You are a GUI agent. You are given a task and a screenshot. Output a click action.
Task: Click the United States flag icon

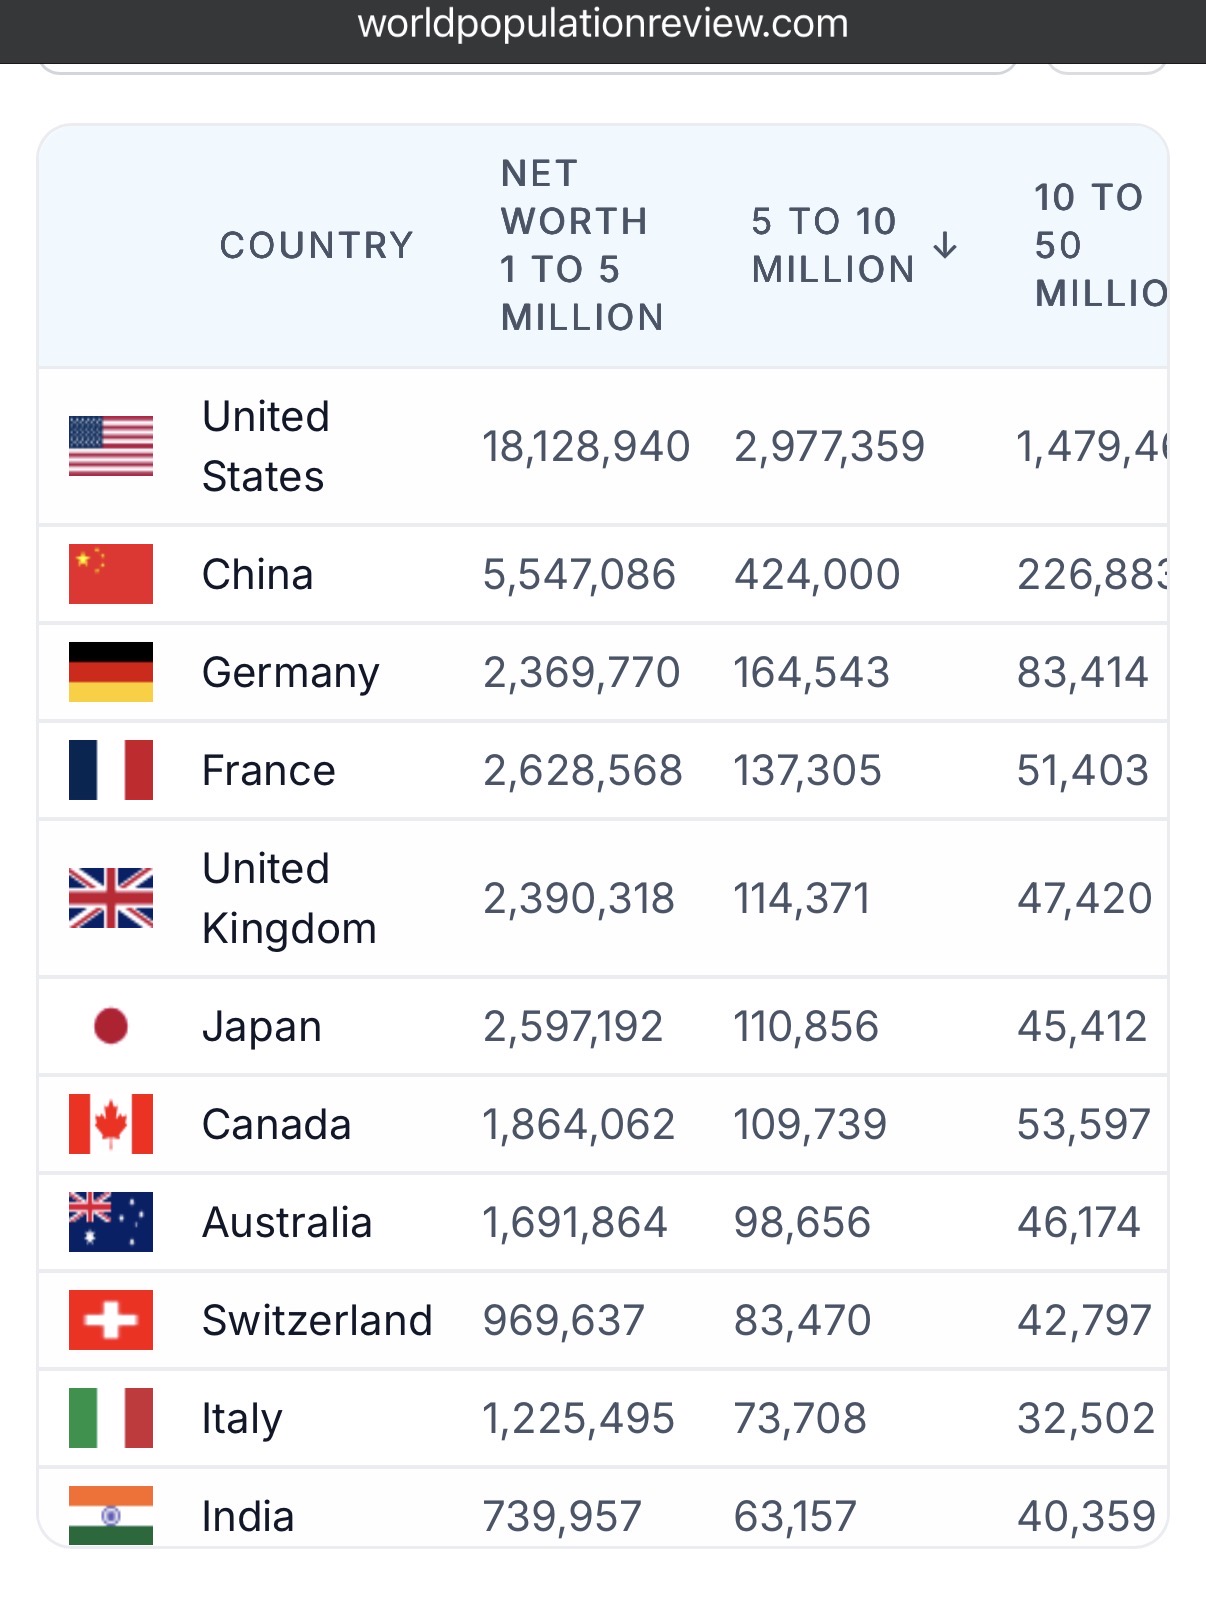tap(111, 446)
